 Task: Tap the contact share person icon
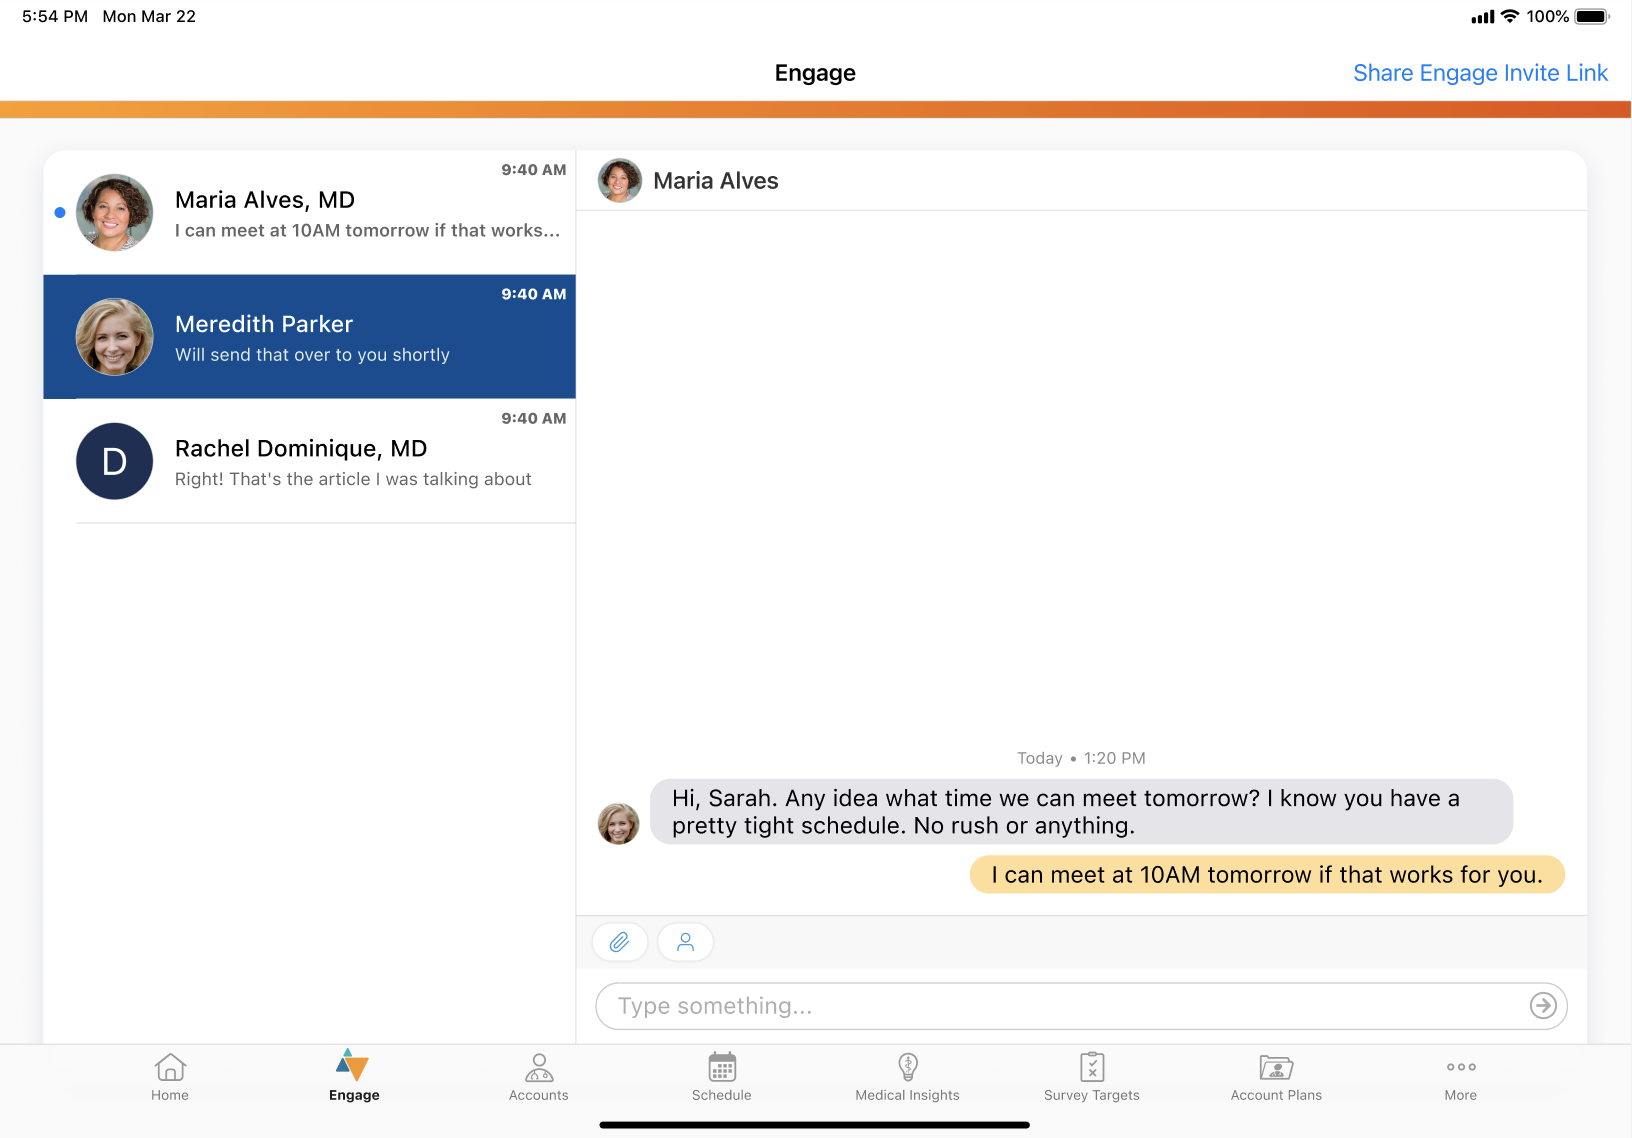685,942
